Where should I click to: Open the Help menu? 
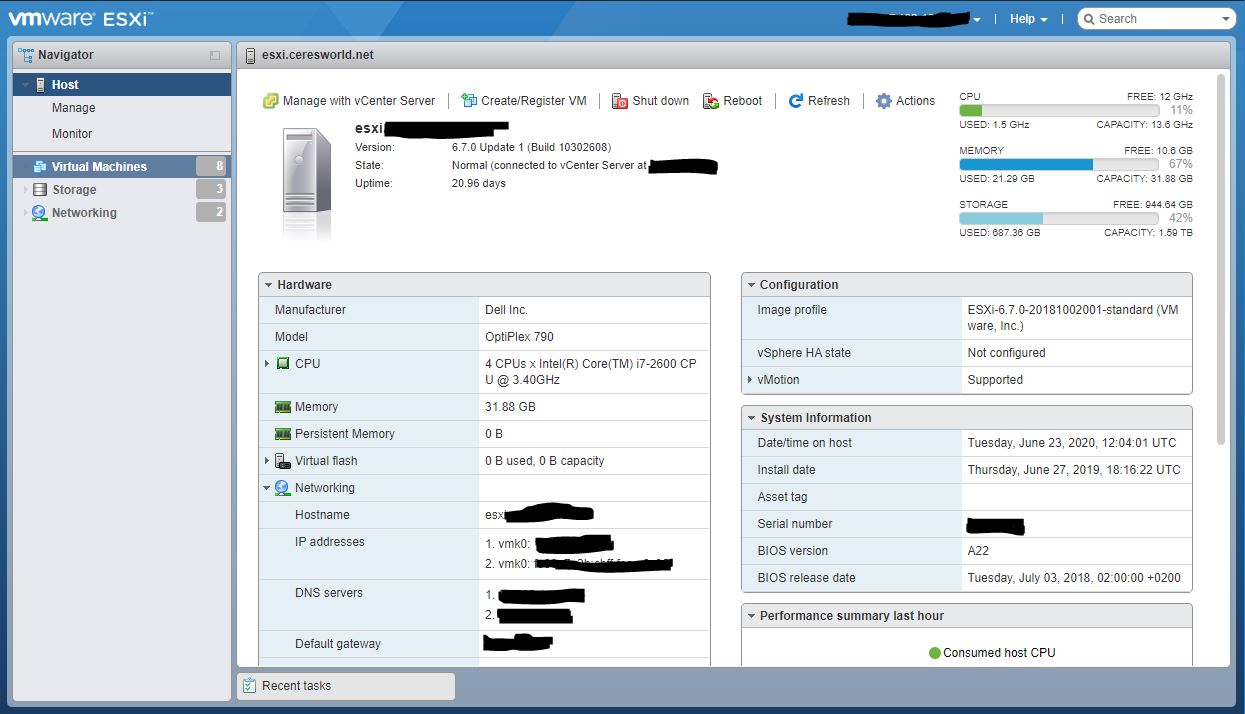tap(1028, 19)
